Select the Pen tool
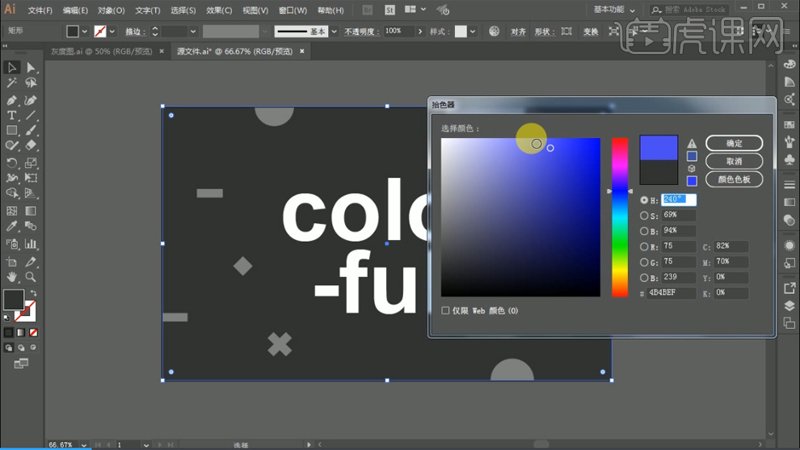The image size is (800, 450). click(x=12, y=101)
